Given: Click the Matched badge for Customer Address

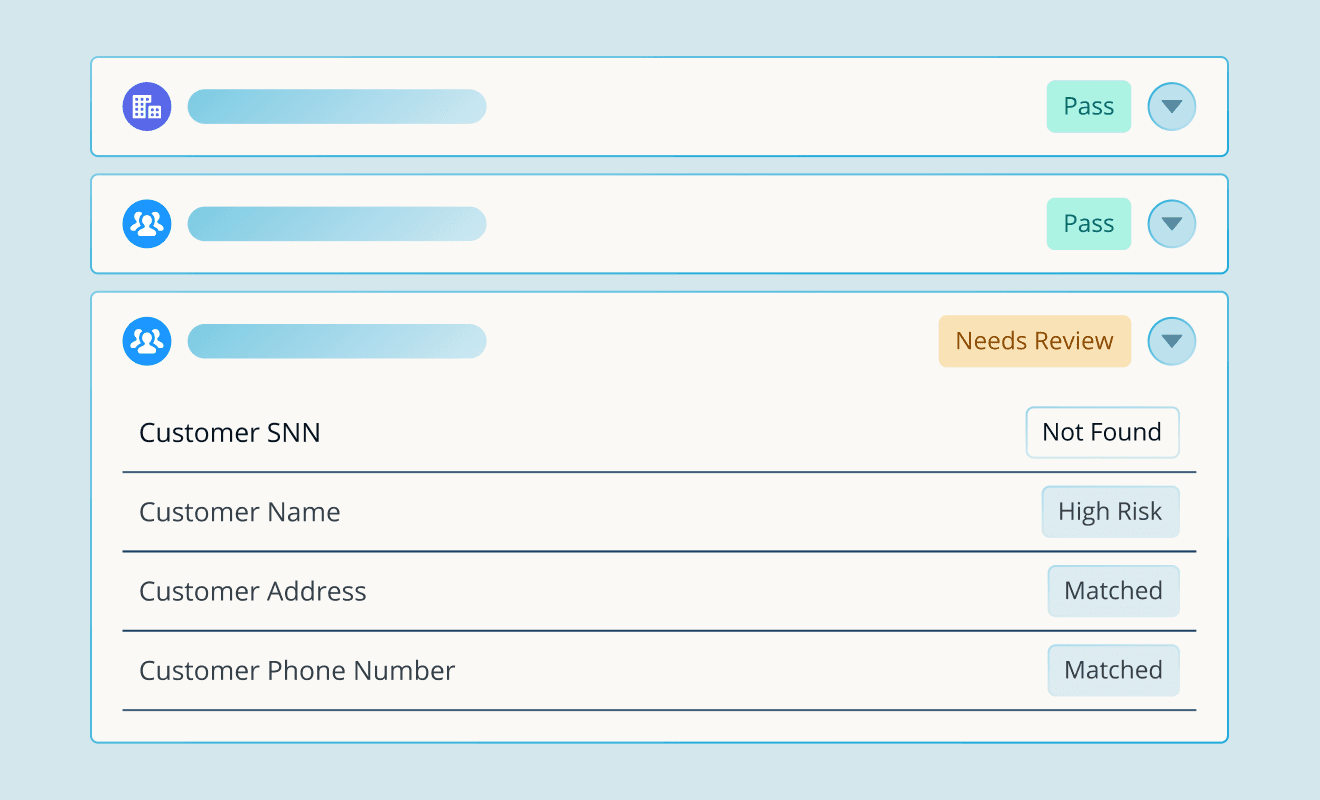Looking at the screenshot, I should (1113, 591).
